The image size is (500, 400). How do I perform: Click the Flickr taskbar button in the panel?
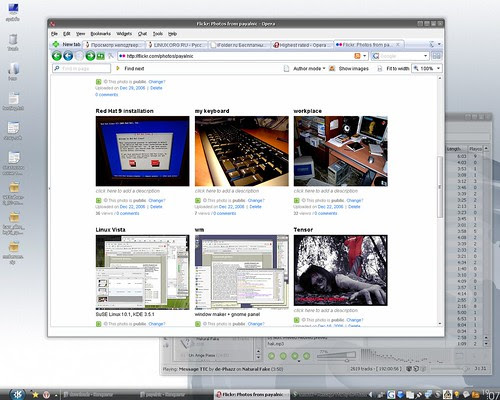click(252, 395)
